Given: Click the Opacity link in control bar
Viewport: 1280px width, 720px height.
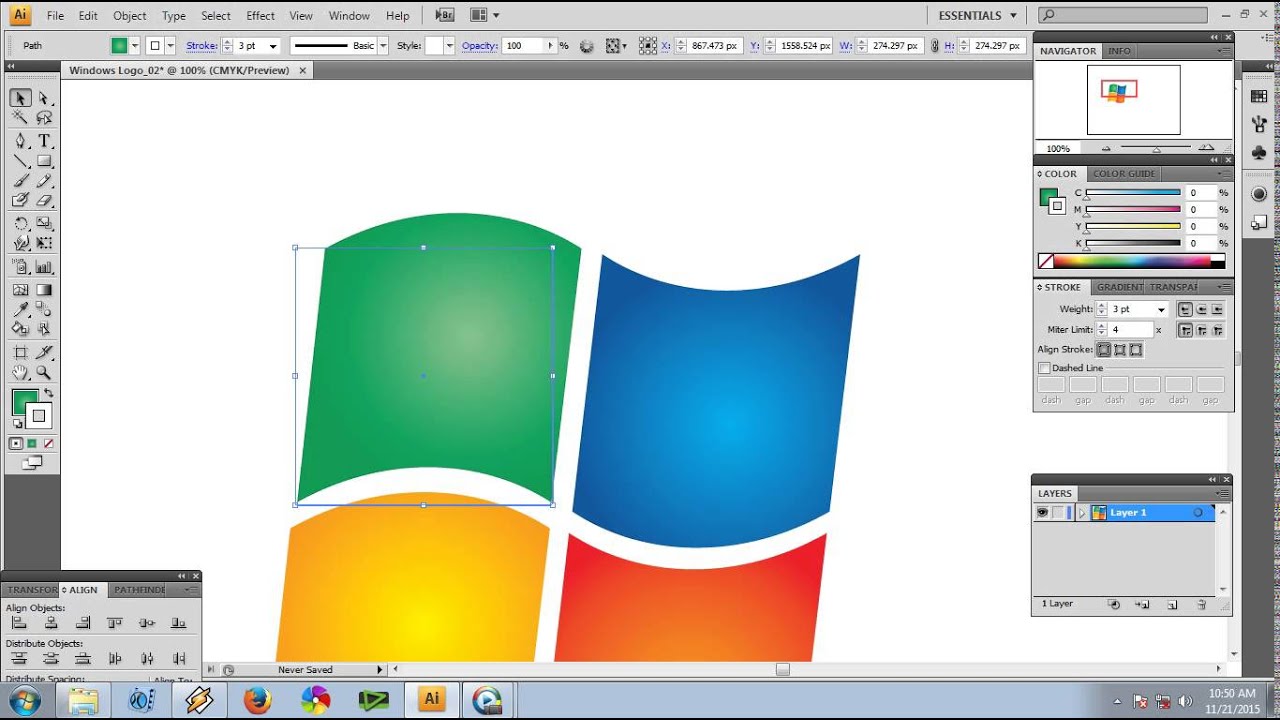Looking at the screenshot, I should pos(480,46).
